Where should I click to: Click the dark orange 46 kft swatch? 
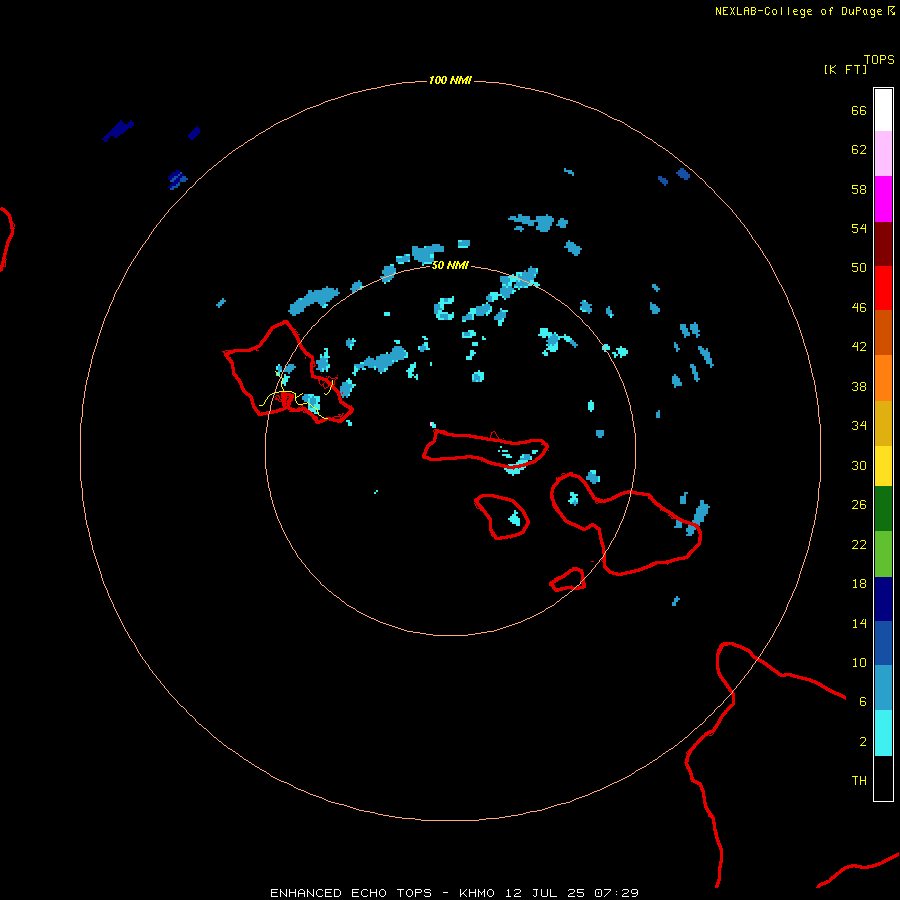click(883, 332)
